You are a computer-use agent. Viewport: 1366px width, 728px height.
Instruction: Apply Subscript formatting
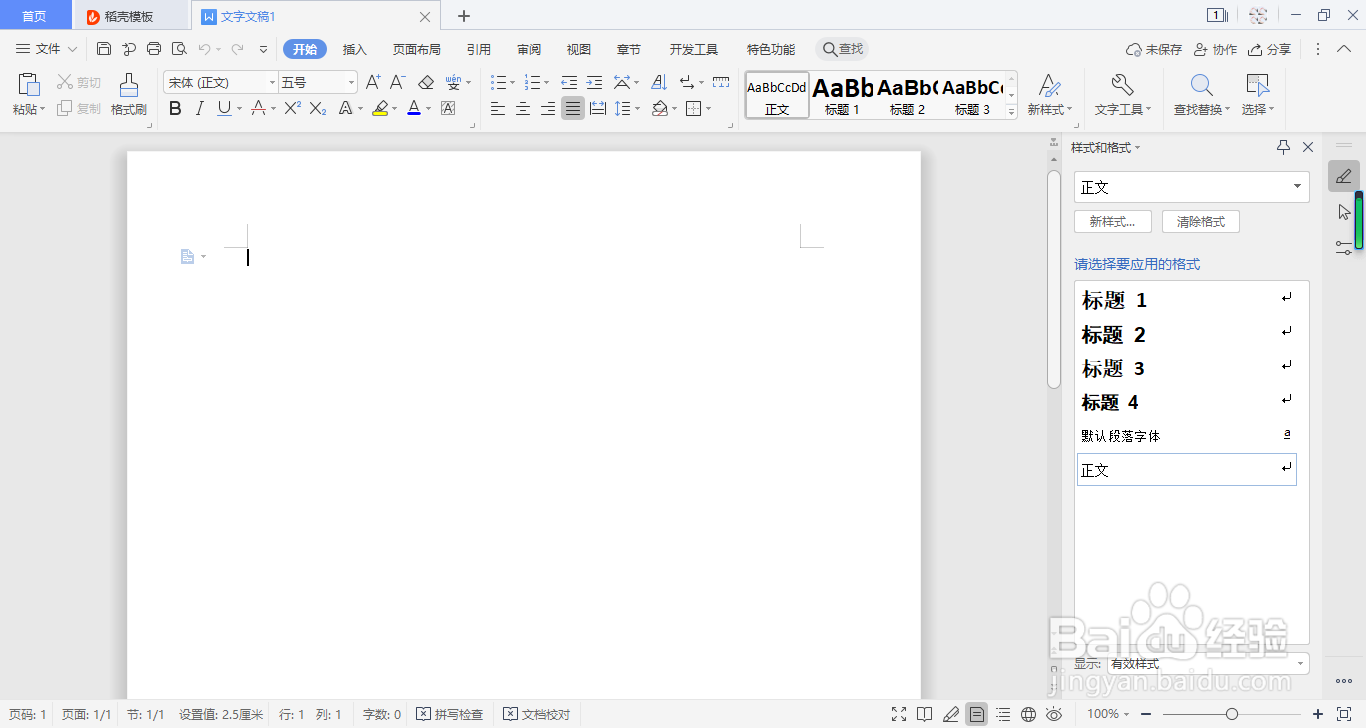[x=318, y=109]
